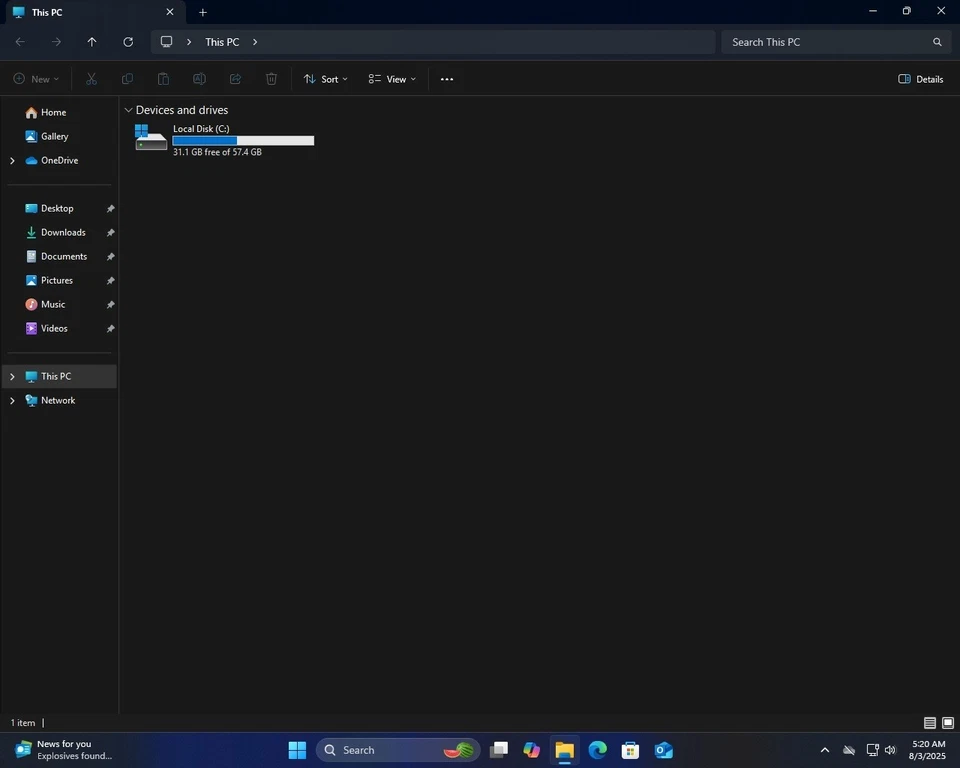Open the New menu to create items
The height and width of the screenshot is (768, 960).
(36, 79)
